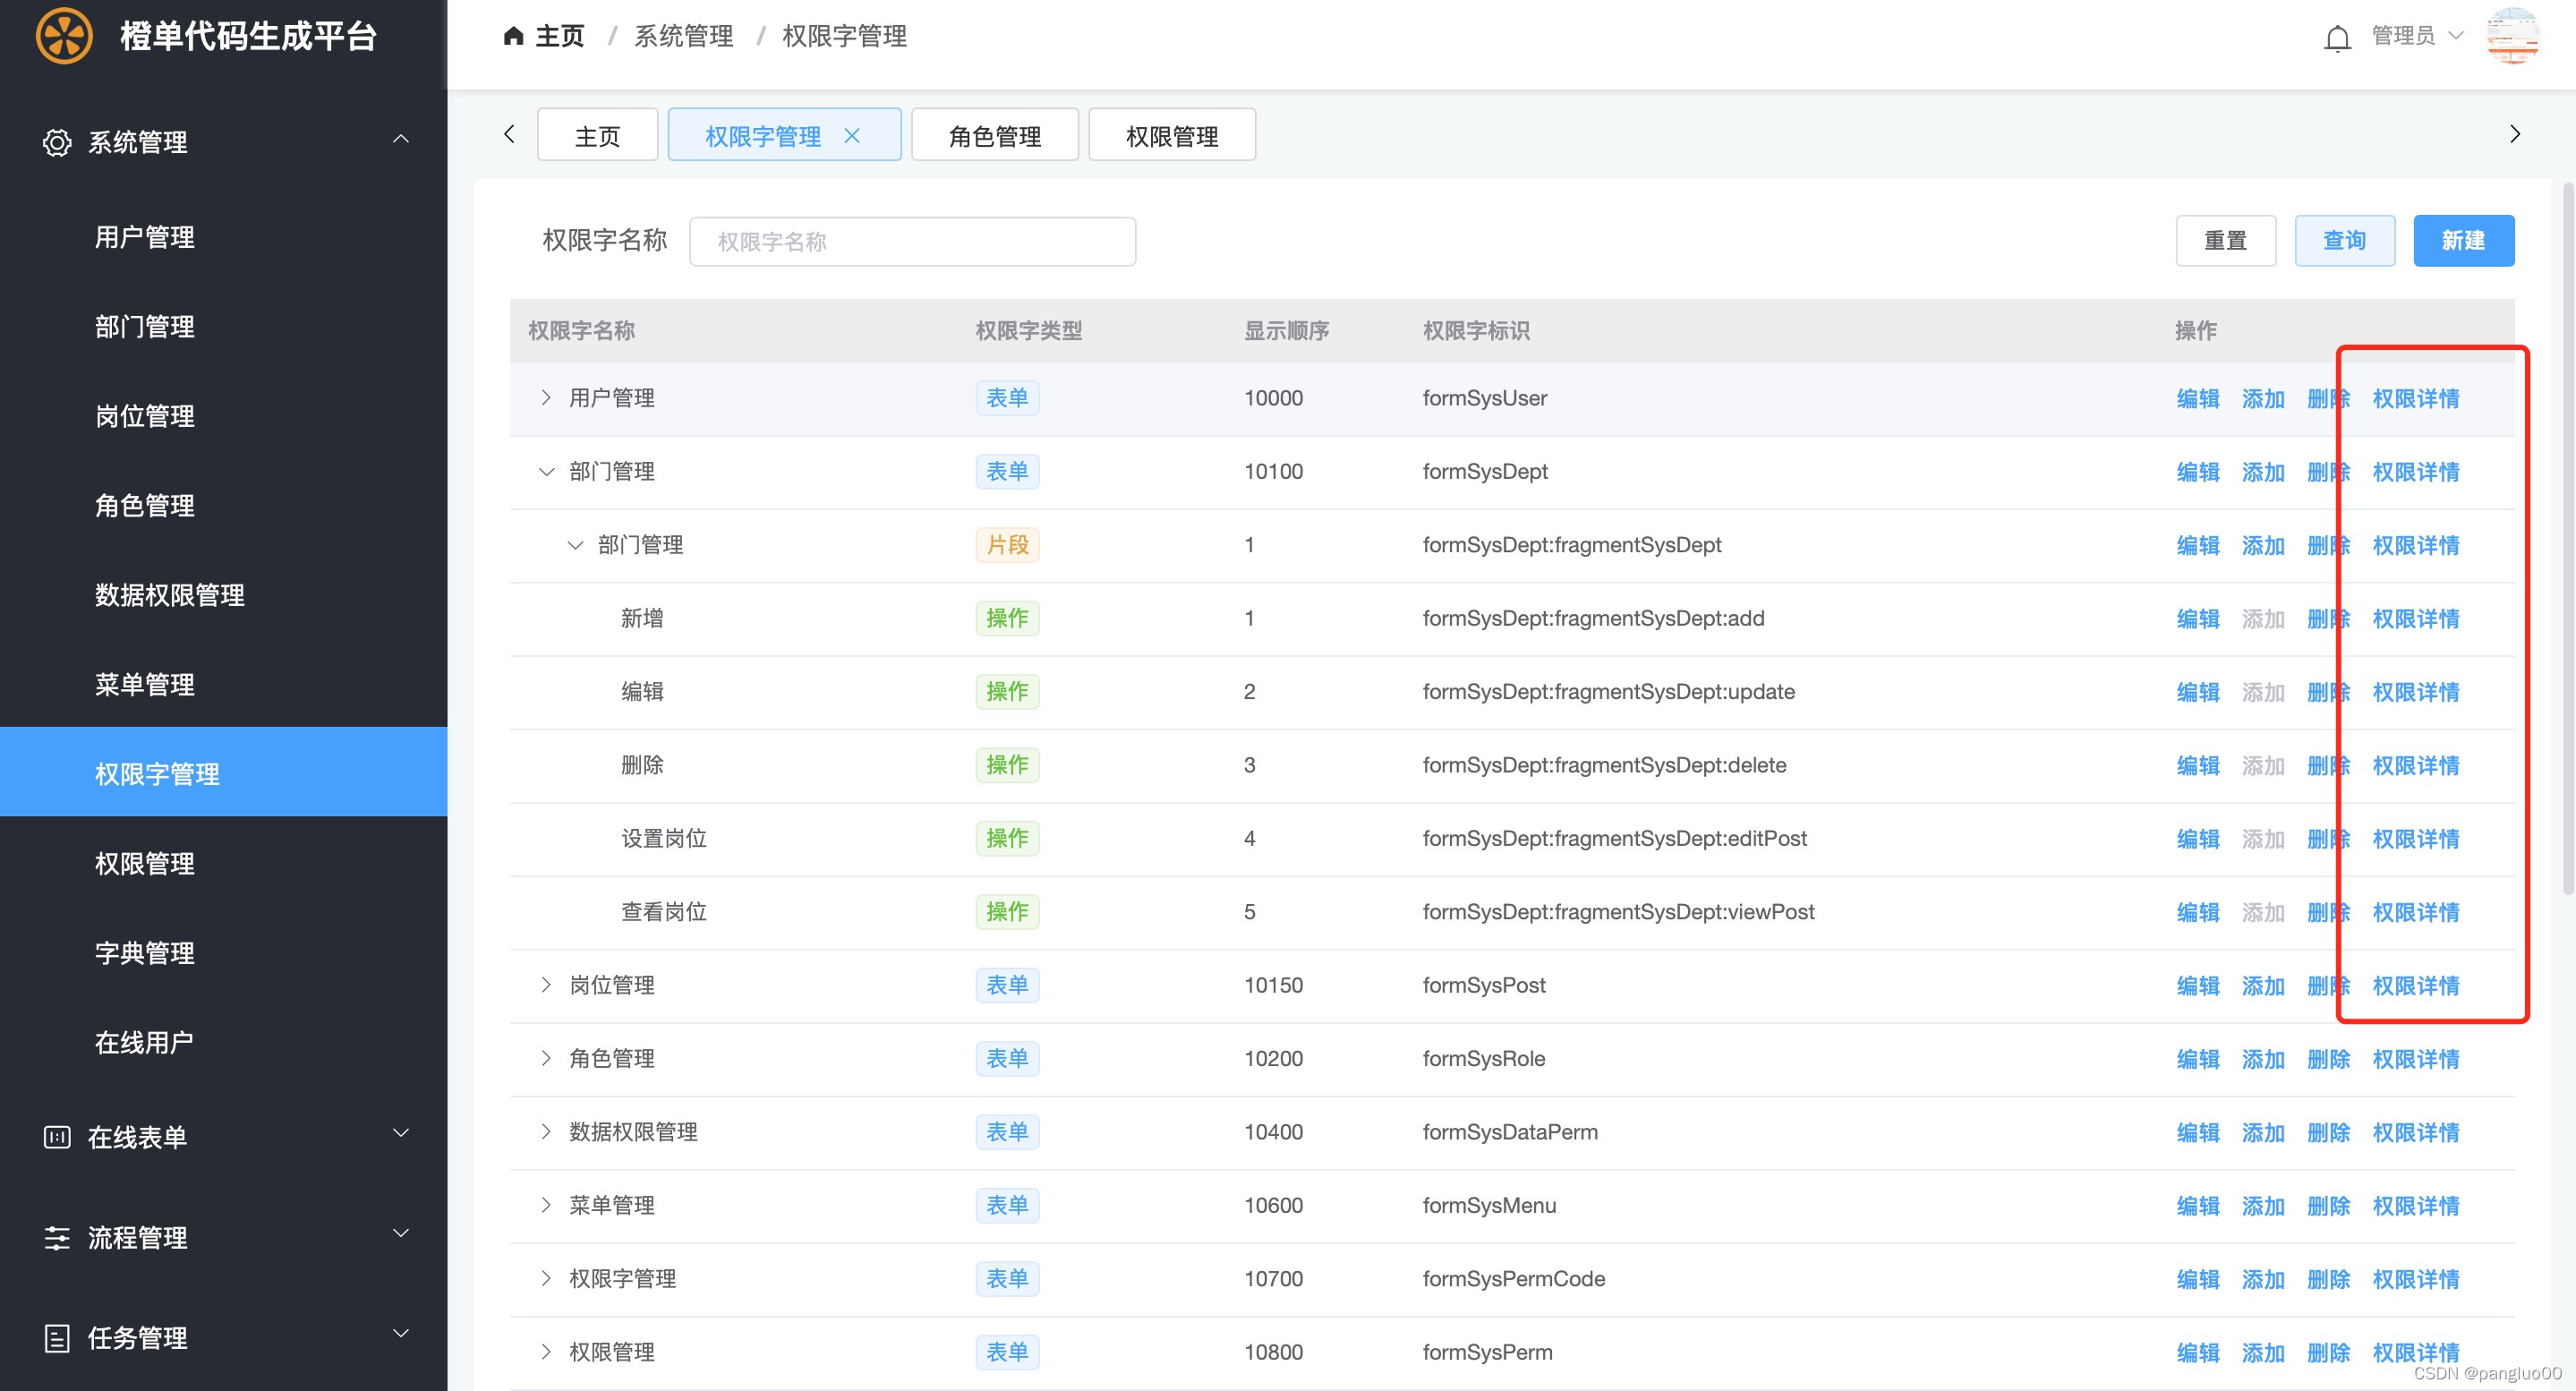Click the orange platform logo icon

[x=64, y=36]
